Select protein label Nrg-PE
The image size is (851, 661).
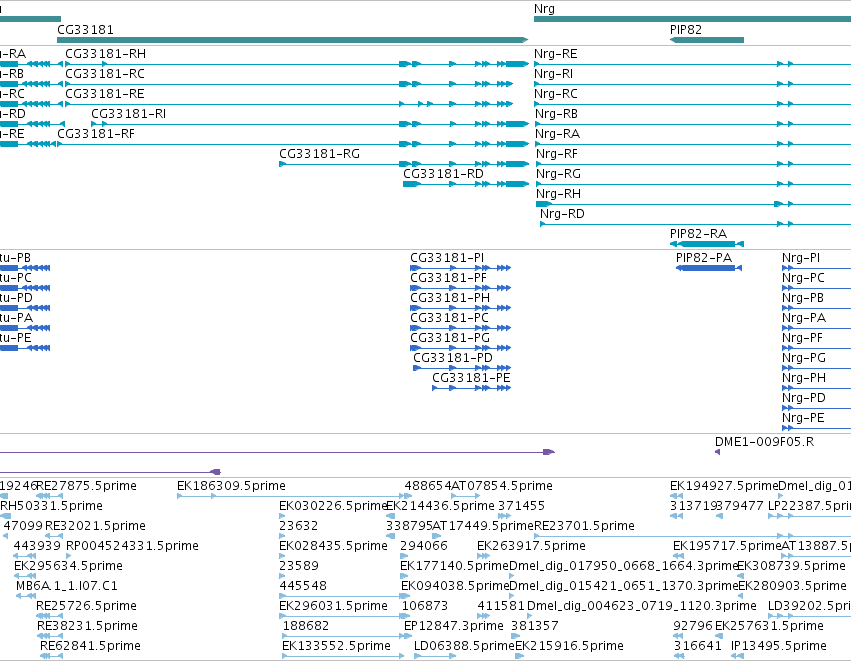tap(803, 418)
